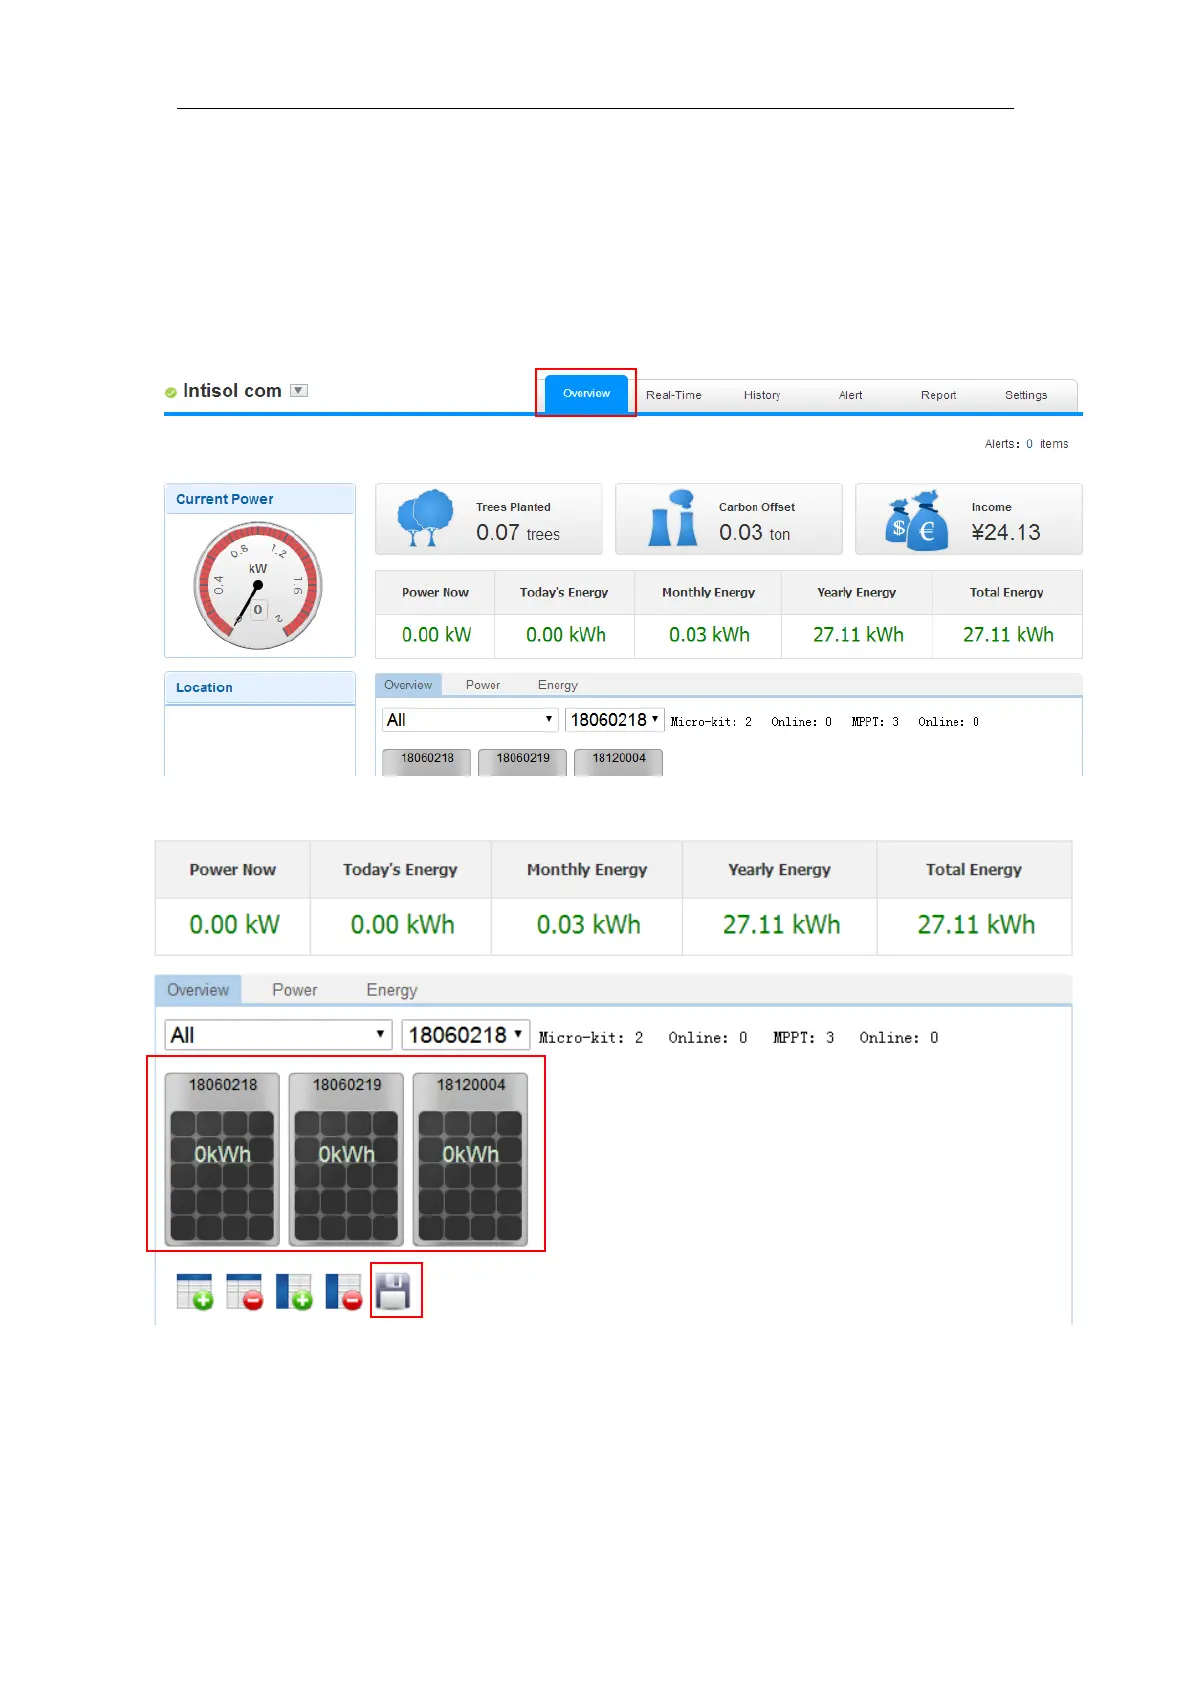
Task: Open the Report tab
Action: [x=938, y=395]
